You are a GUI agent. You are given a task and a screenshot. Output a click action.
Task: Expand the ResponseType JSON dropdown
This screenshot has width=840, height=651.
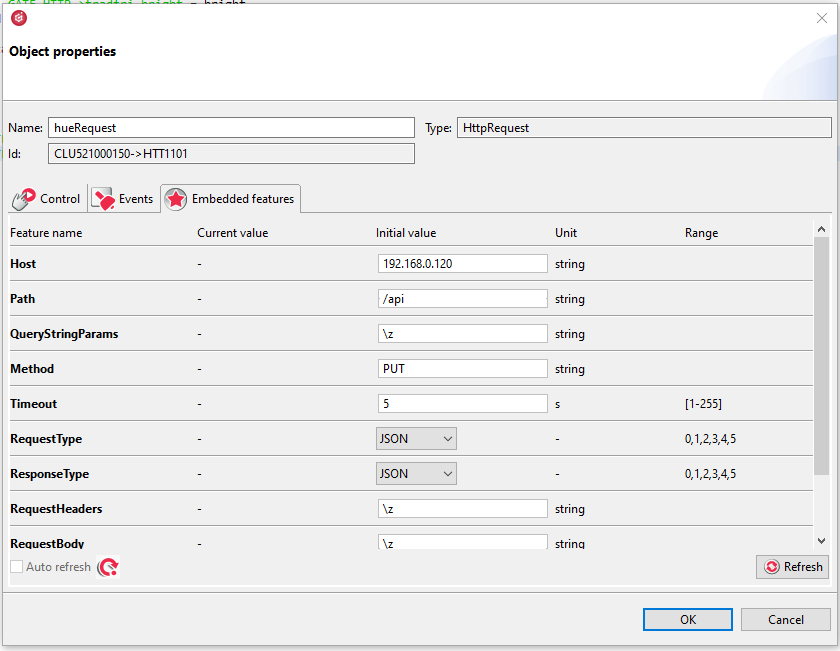416,473
